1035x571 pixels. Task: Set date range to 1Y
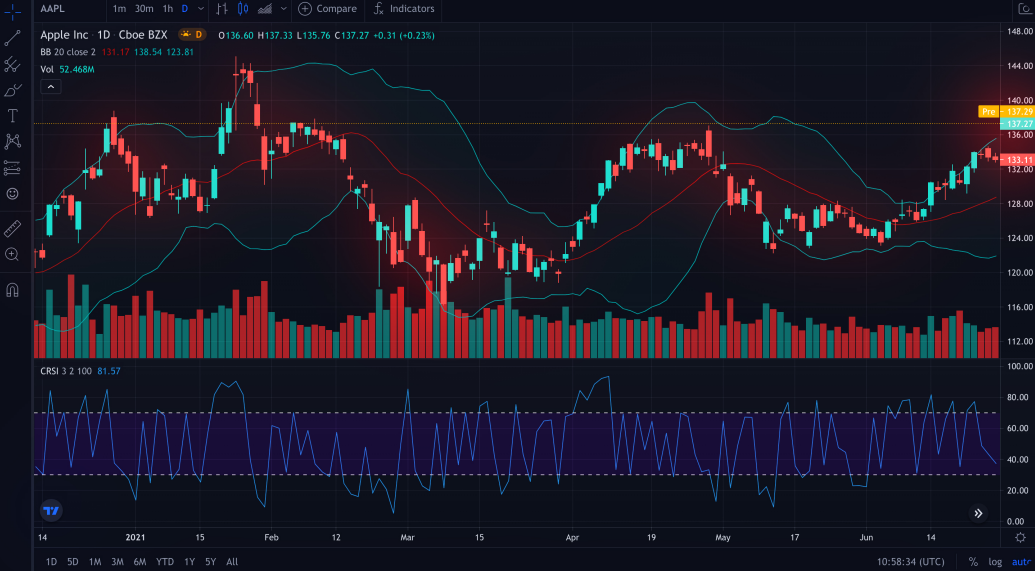(x=189, y=562)
